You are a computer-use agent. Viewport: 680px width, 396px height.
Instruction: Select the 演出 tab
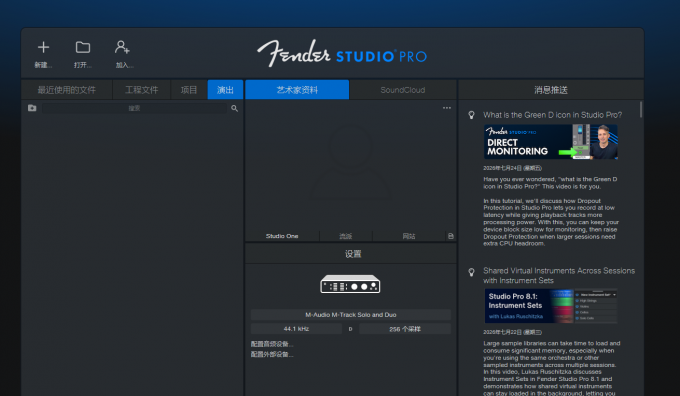tap(225, 90)
